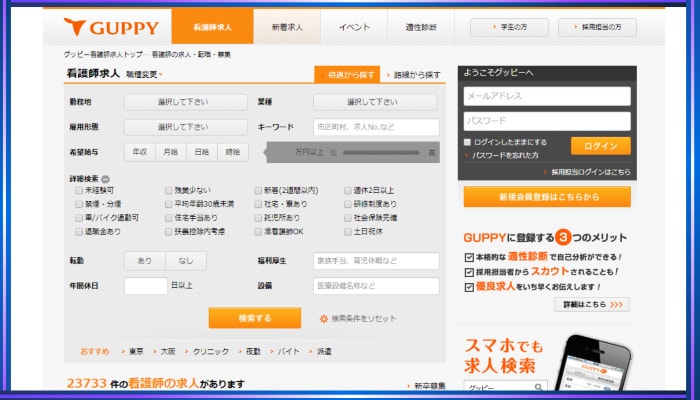Open the 業種 selection dropdown

(x=375, y=102)
